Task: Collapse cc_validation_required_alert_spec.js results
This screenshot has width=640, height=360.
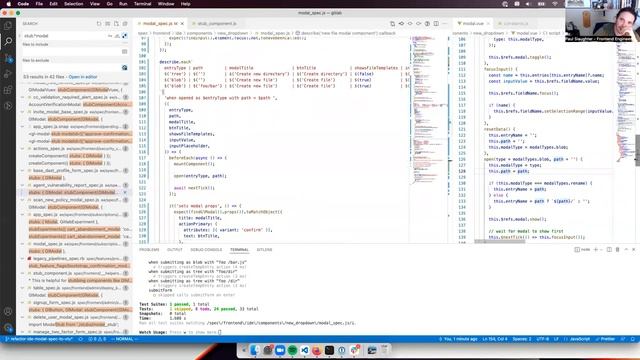Action: [23, 97]
